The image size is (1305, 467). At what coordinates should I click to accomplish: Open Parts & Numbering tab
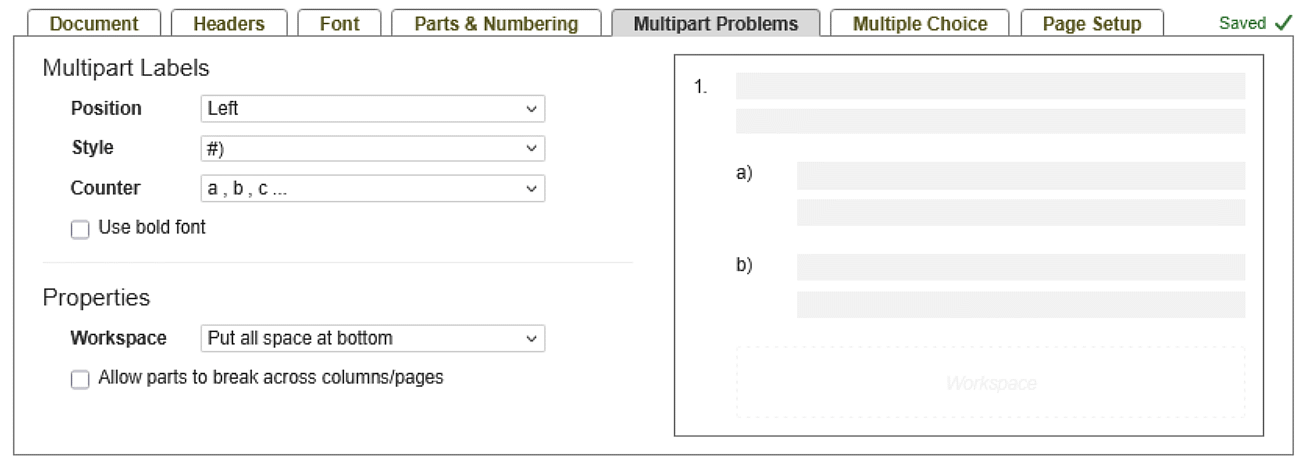(496, 23)
